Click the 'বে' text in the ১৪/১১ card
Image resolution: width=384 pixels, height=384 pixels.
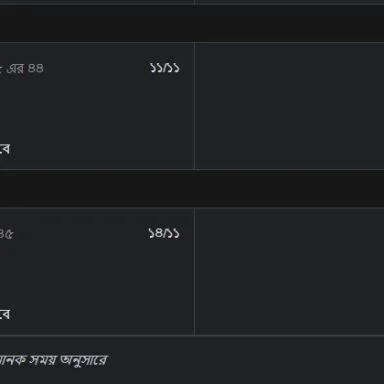(x=5, y=314)
